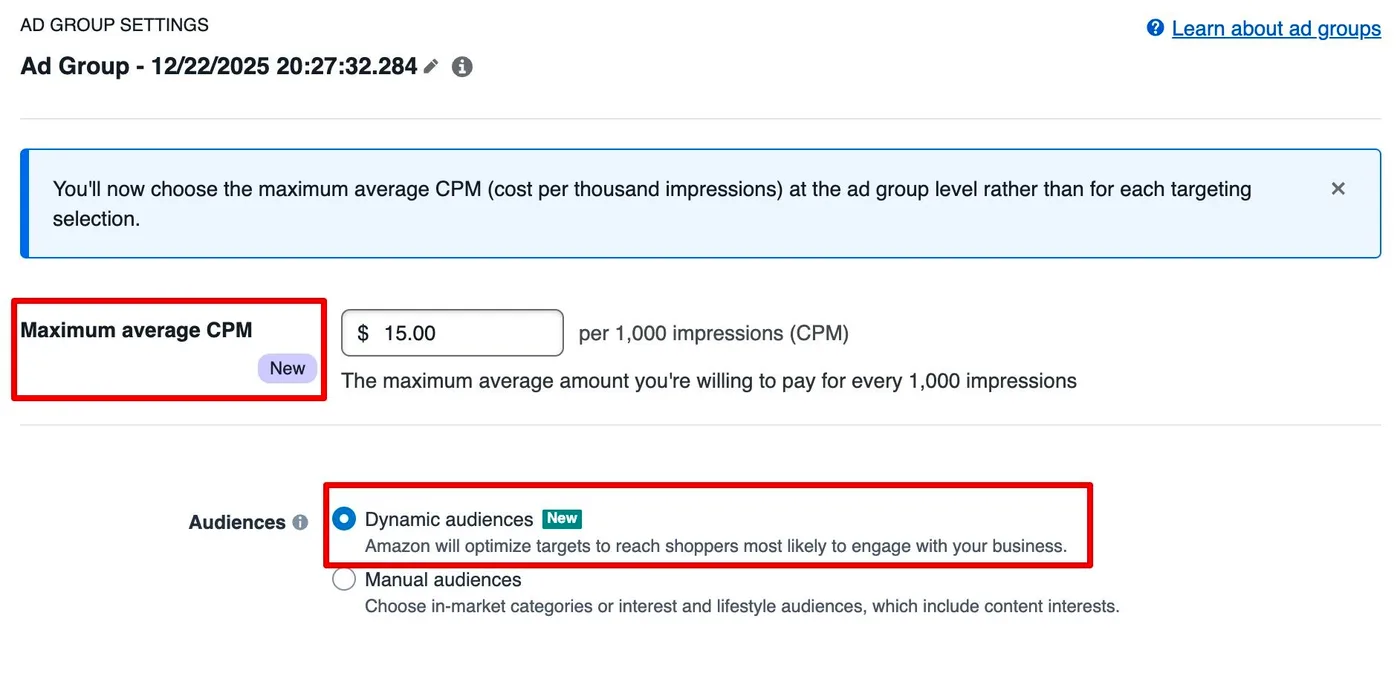Open the Learn about ad groups link
This screenshot has height=673, width=1400.
1276,28
